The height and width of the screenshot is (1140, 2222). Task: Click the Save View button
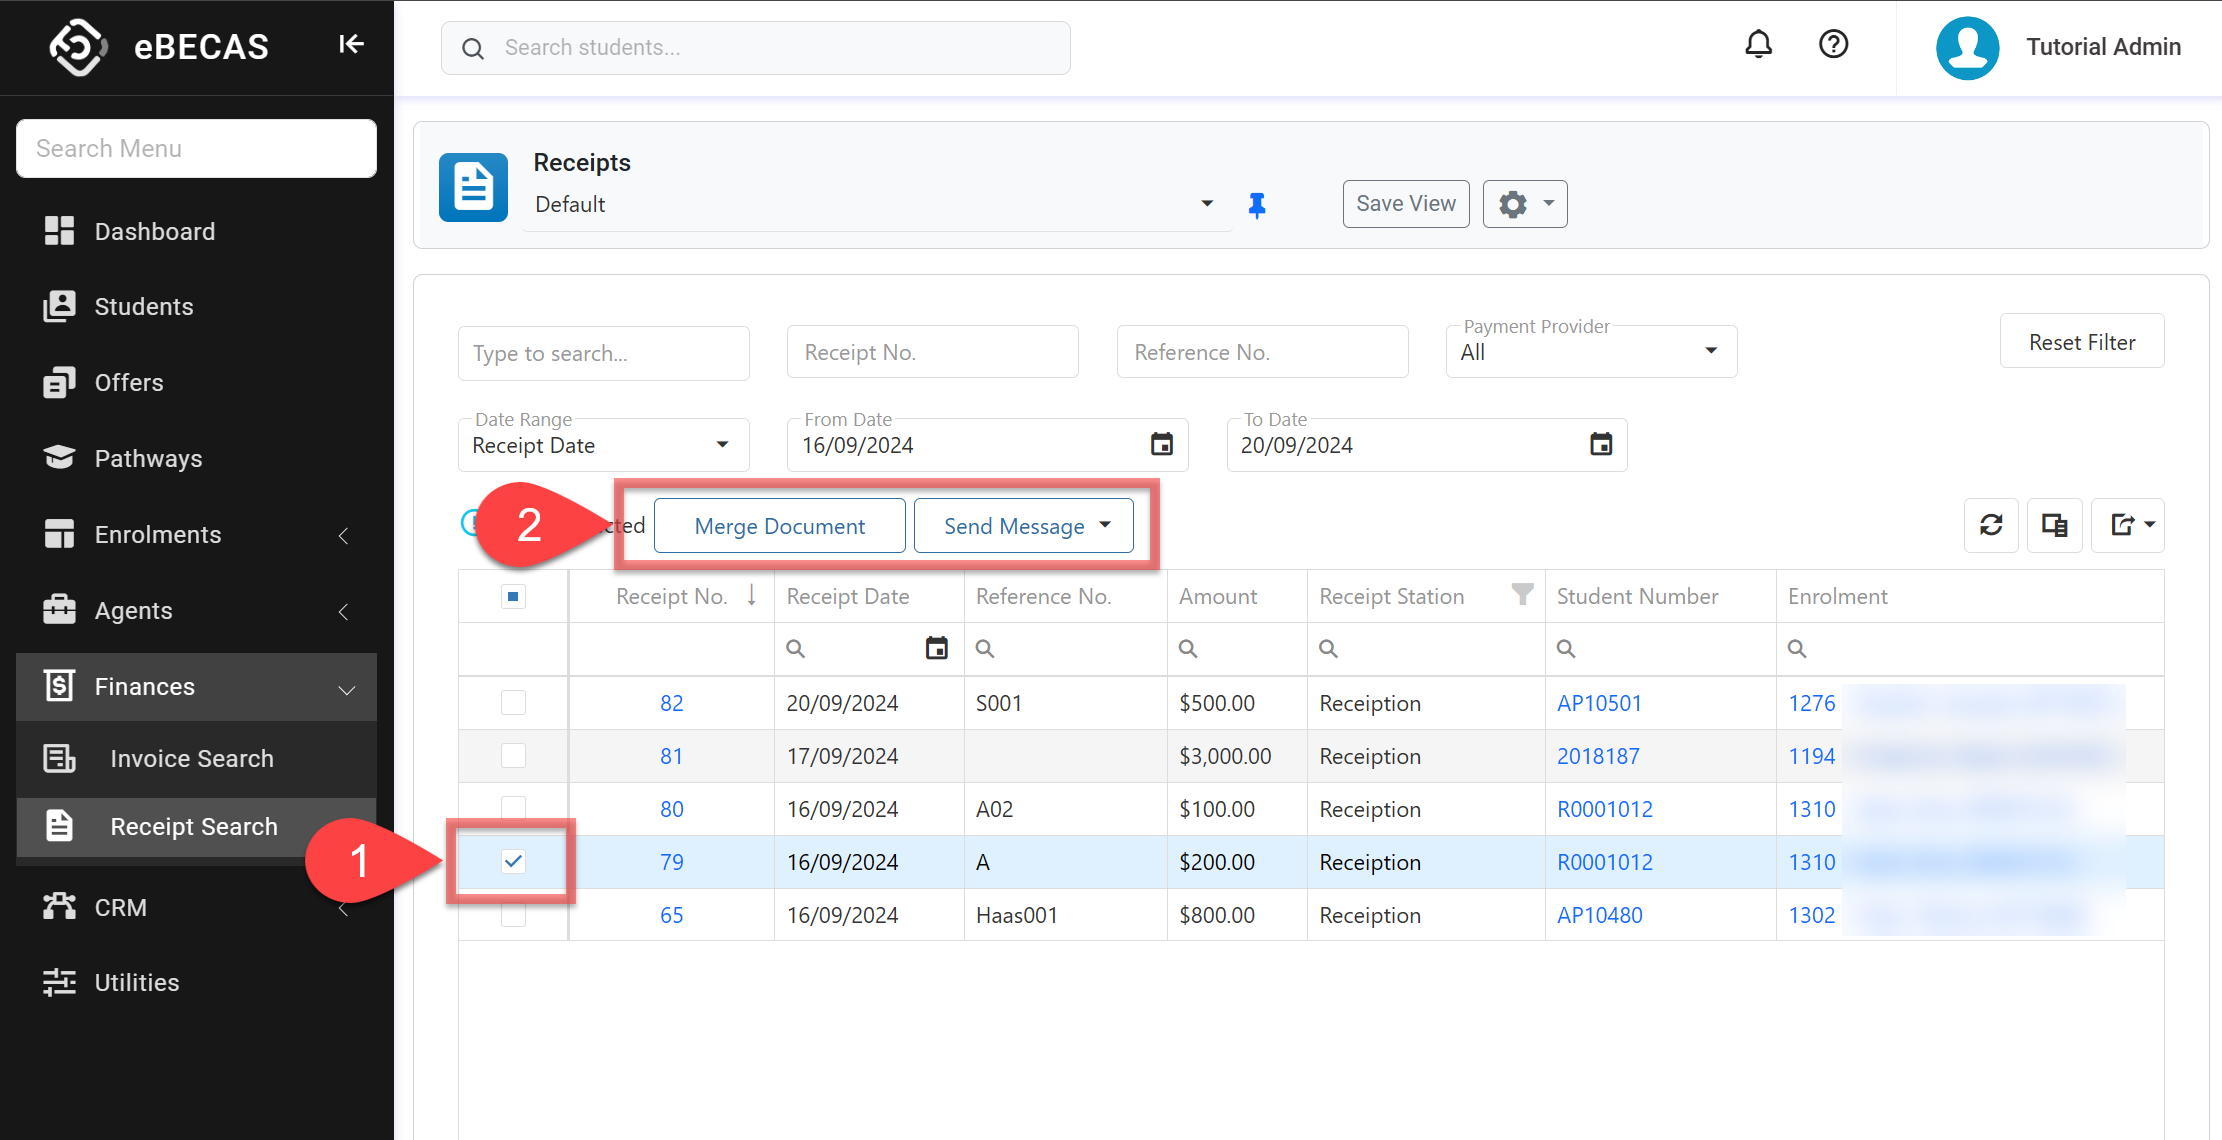1405,204
